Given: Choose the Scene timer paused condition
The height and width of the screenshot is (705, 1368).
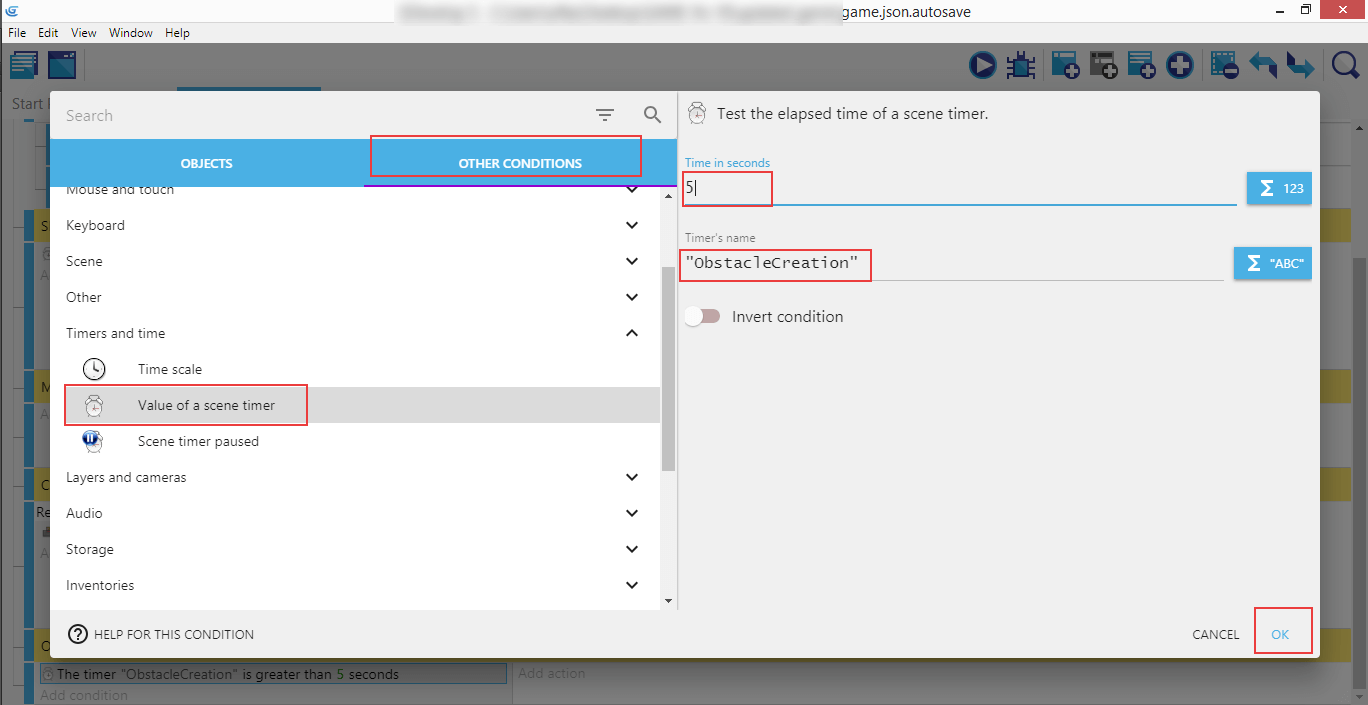Looking at the screenshot, I should [198, 441].
